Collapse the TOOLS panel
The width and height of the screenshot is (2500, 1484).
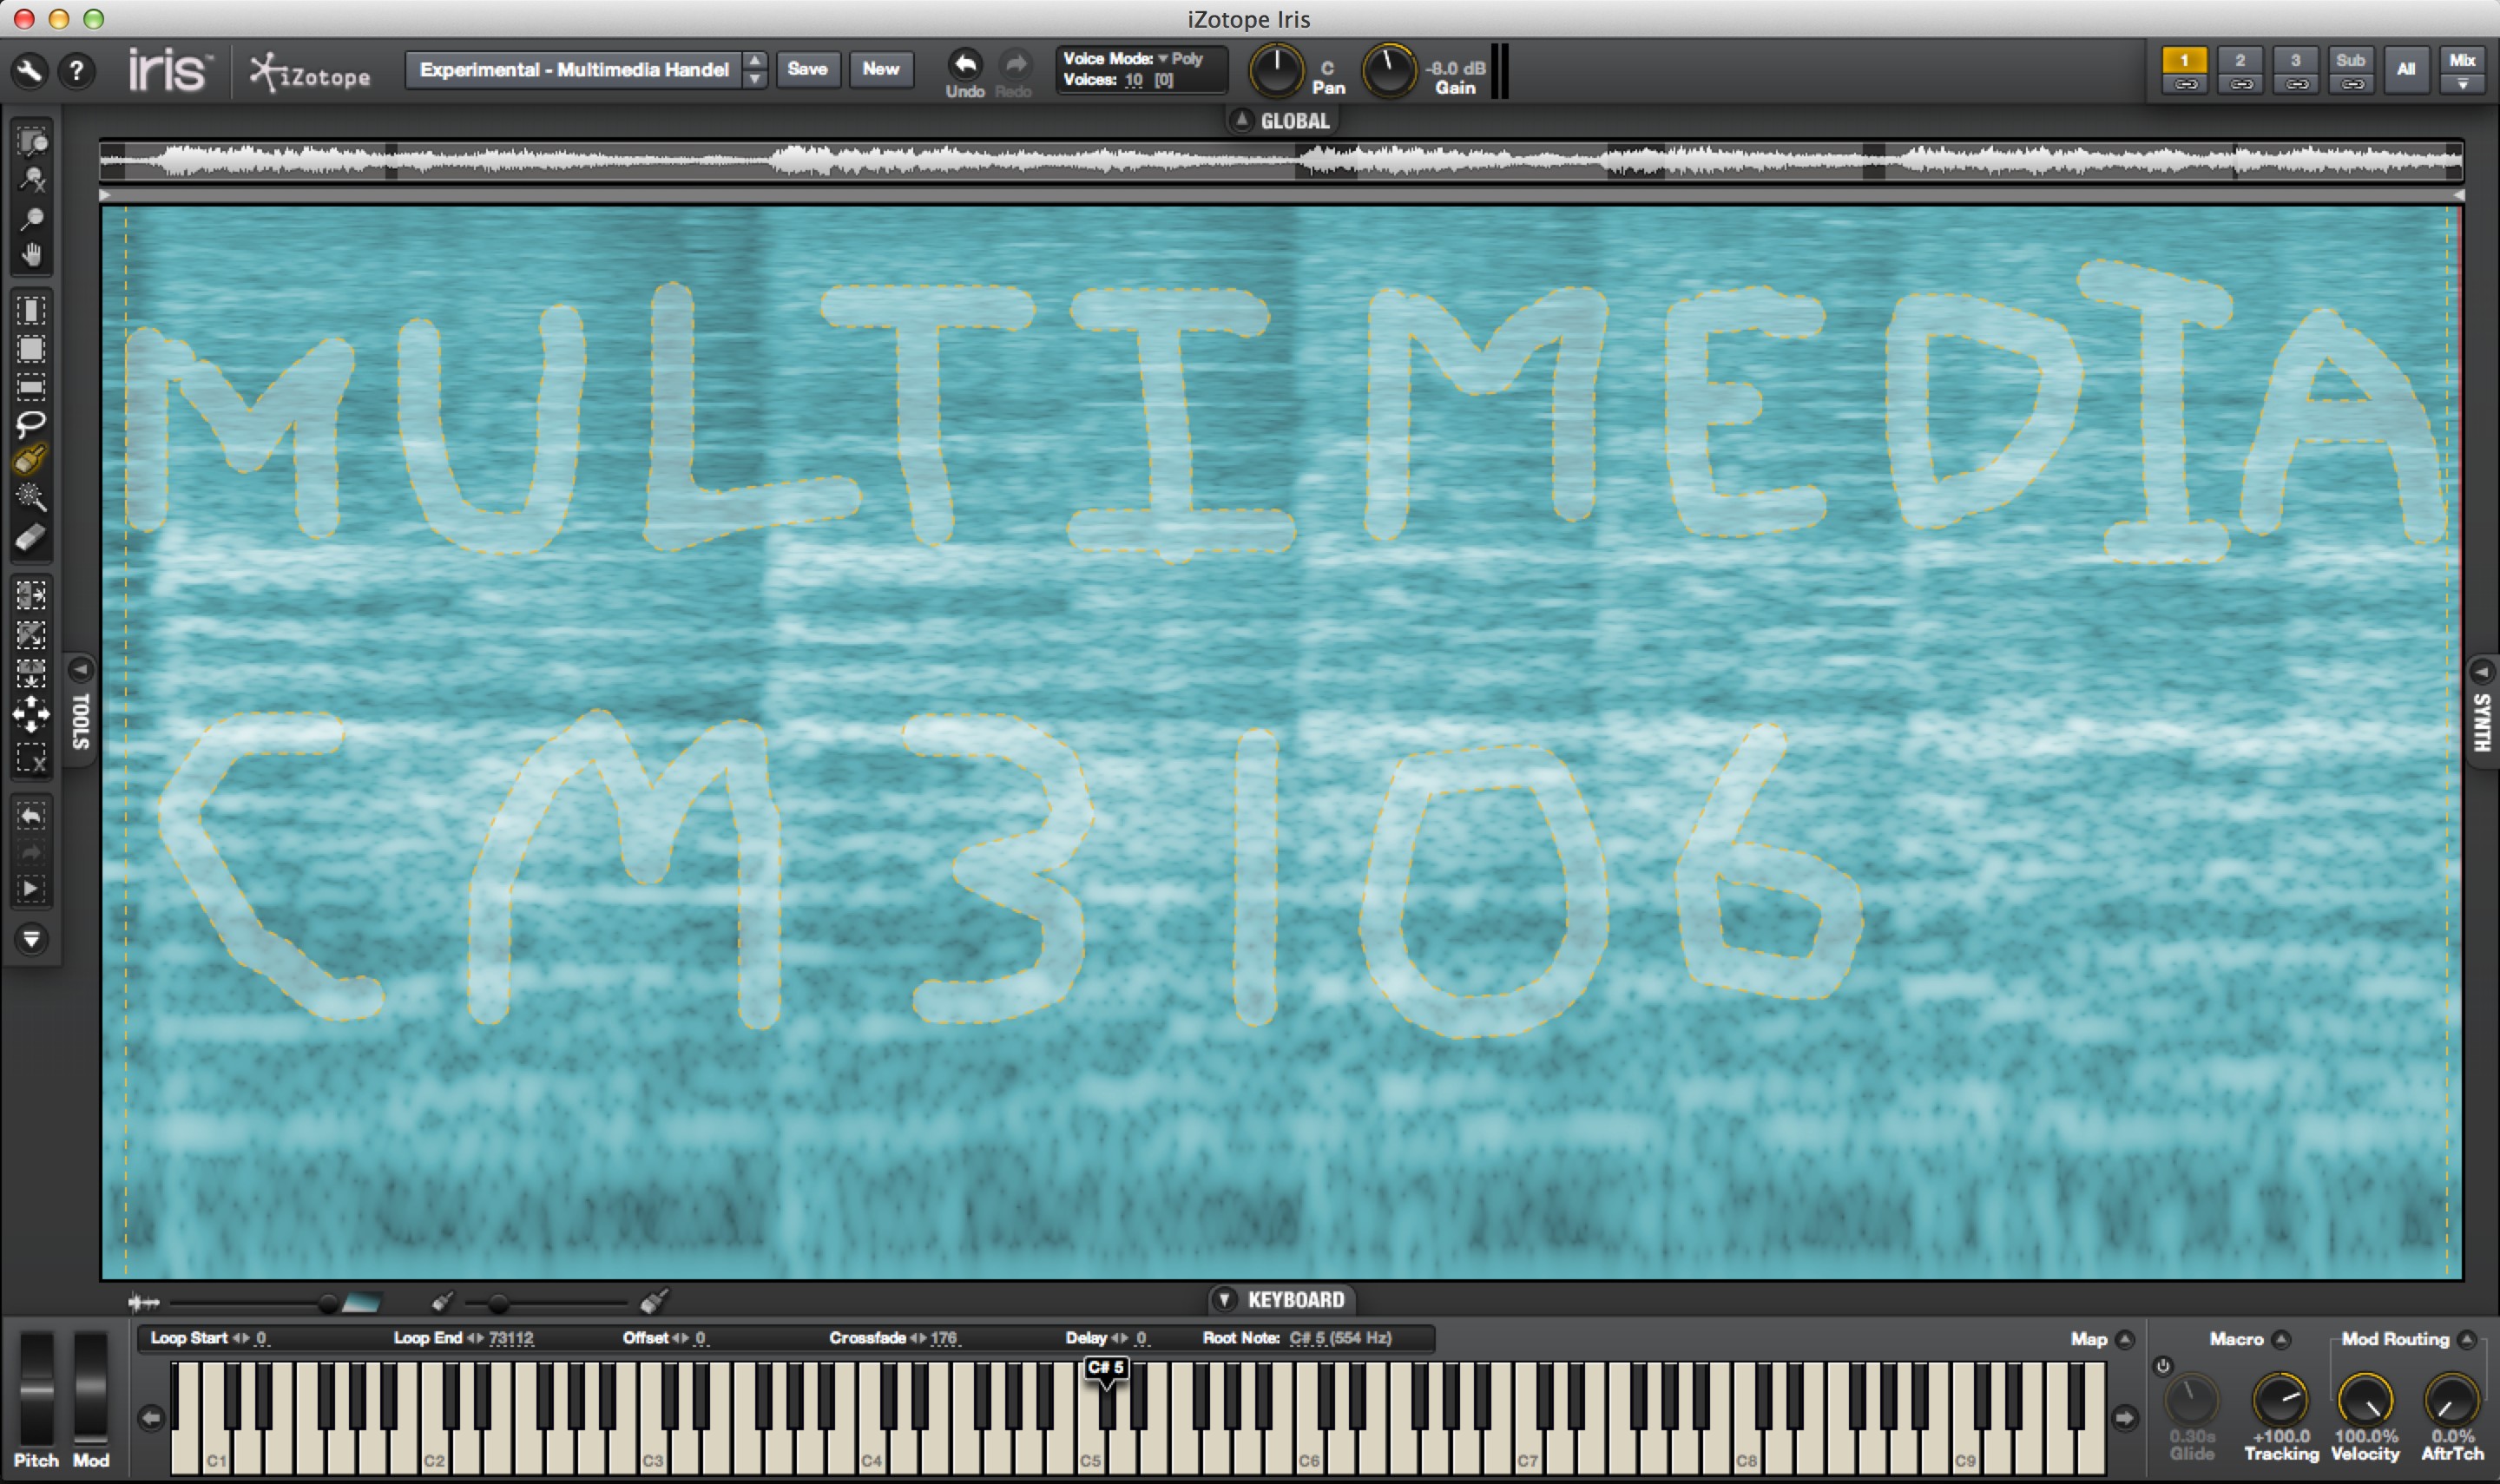(81, 669)
